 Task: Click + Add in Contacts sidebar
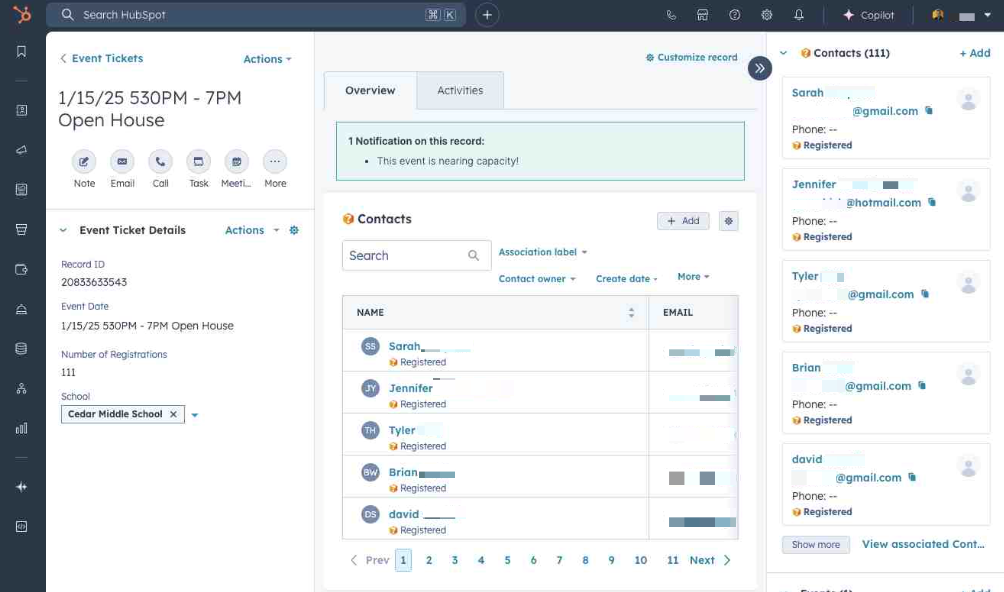click(975, 53)
